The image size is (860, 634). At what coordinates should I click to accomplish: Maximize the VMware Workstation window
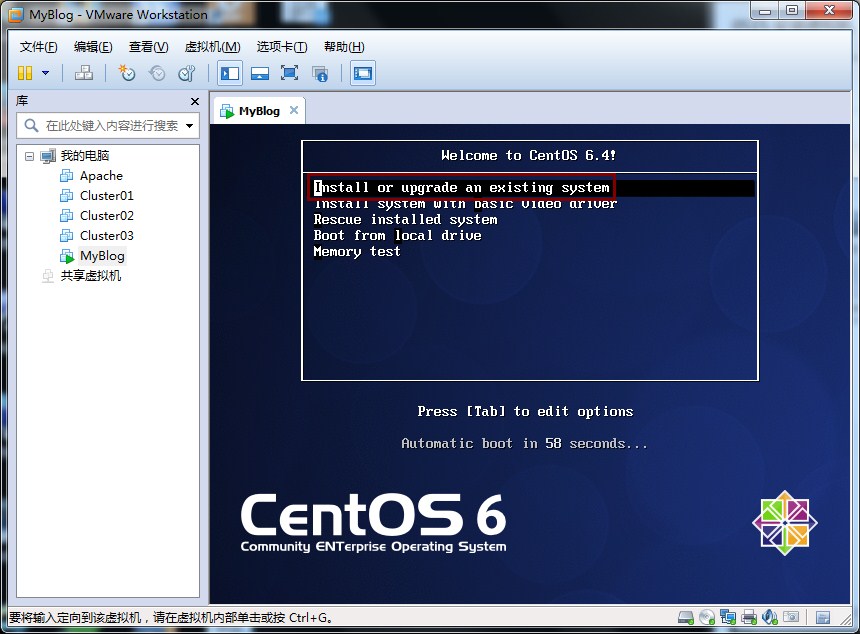click(792, 10)
